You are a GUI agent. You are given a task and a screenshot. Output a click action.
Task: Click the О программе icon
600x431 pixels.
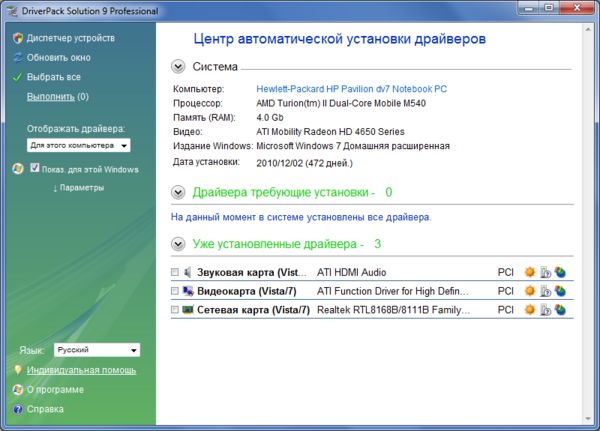(17, 389)
